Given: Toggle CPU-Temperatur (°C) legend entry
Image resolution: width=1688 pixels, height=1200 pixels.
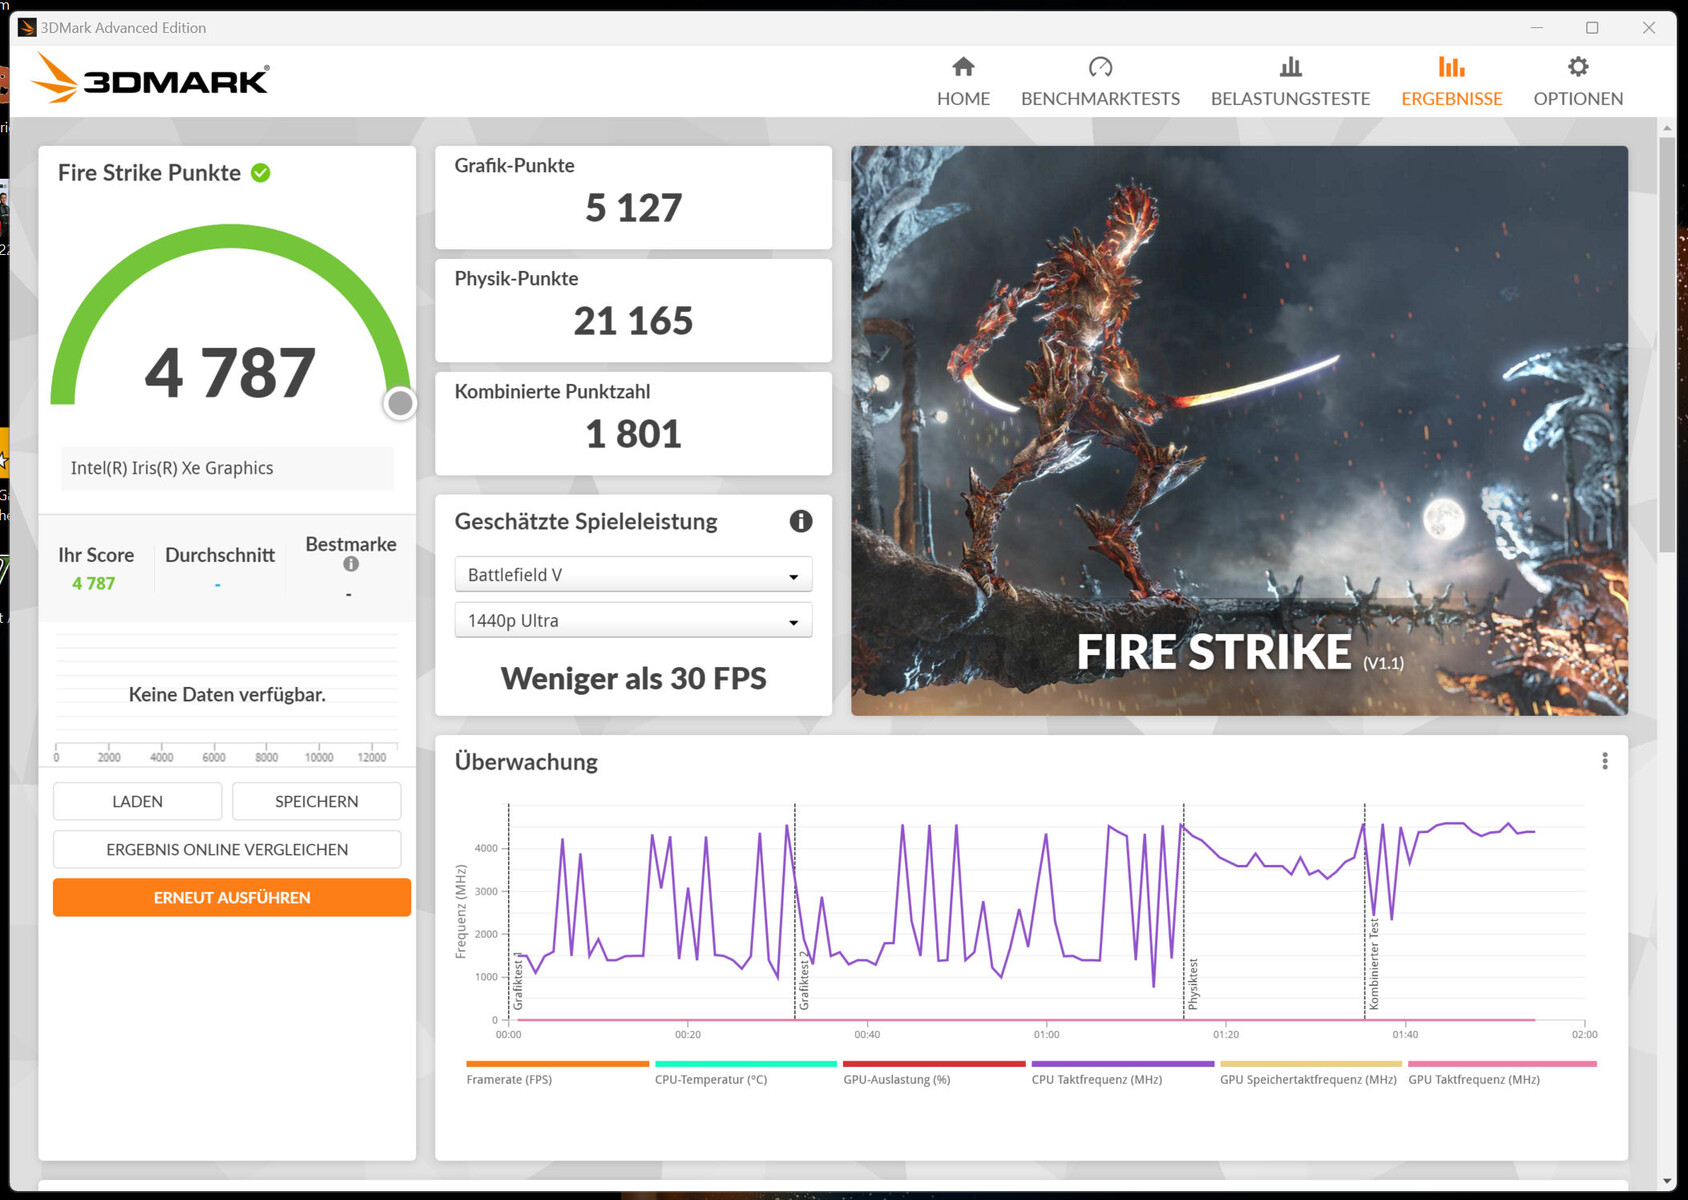Looking at the screenshot, I should [x=745, y=1073].
